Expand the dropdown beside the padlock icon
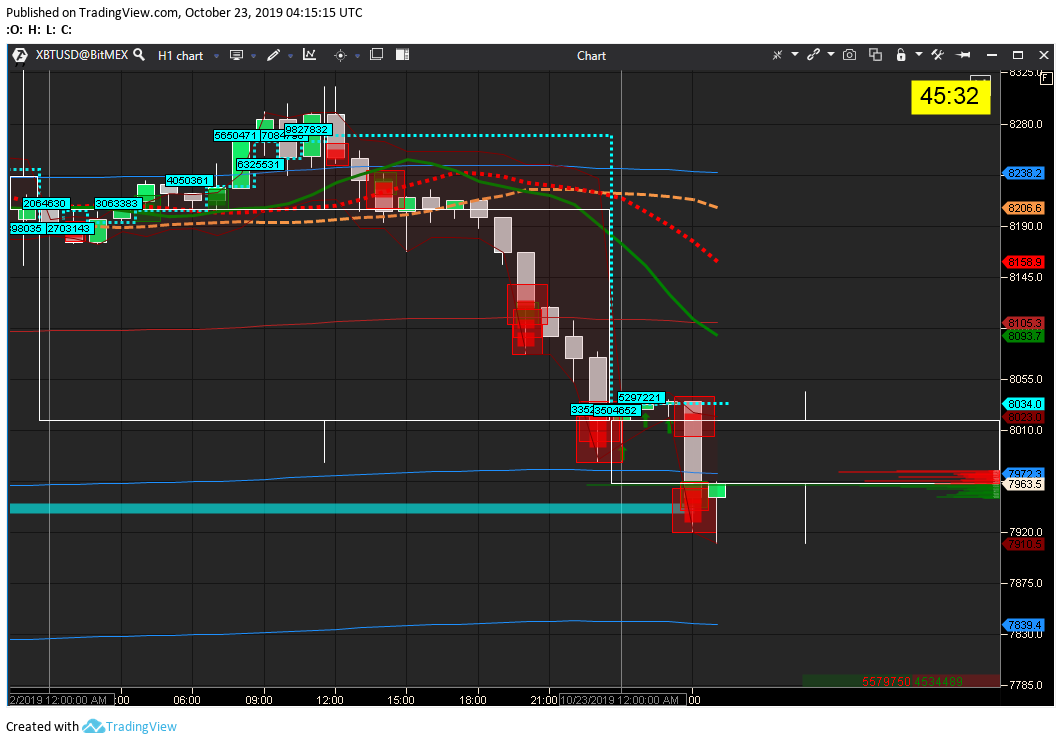Screen dimensions: 1062x744 [918, 54]
